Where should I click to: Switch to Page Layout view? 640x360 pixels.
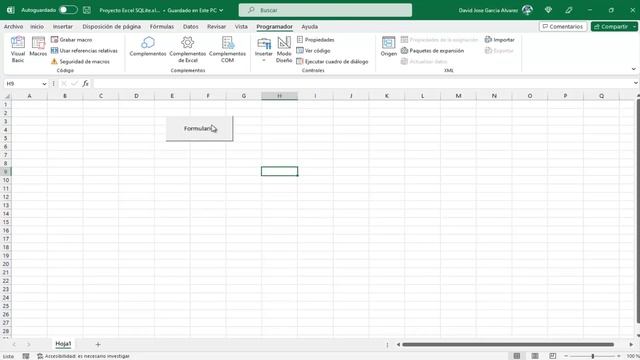tap(535, 356)
